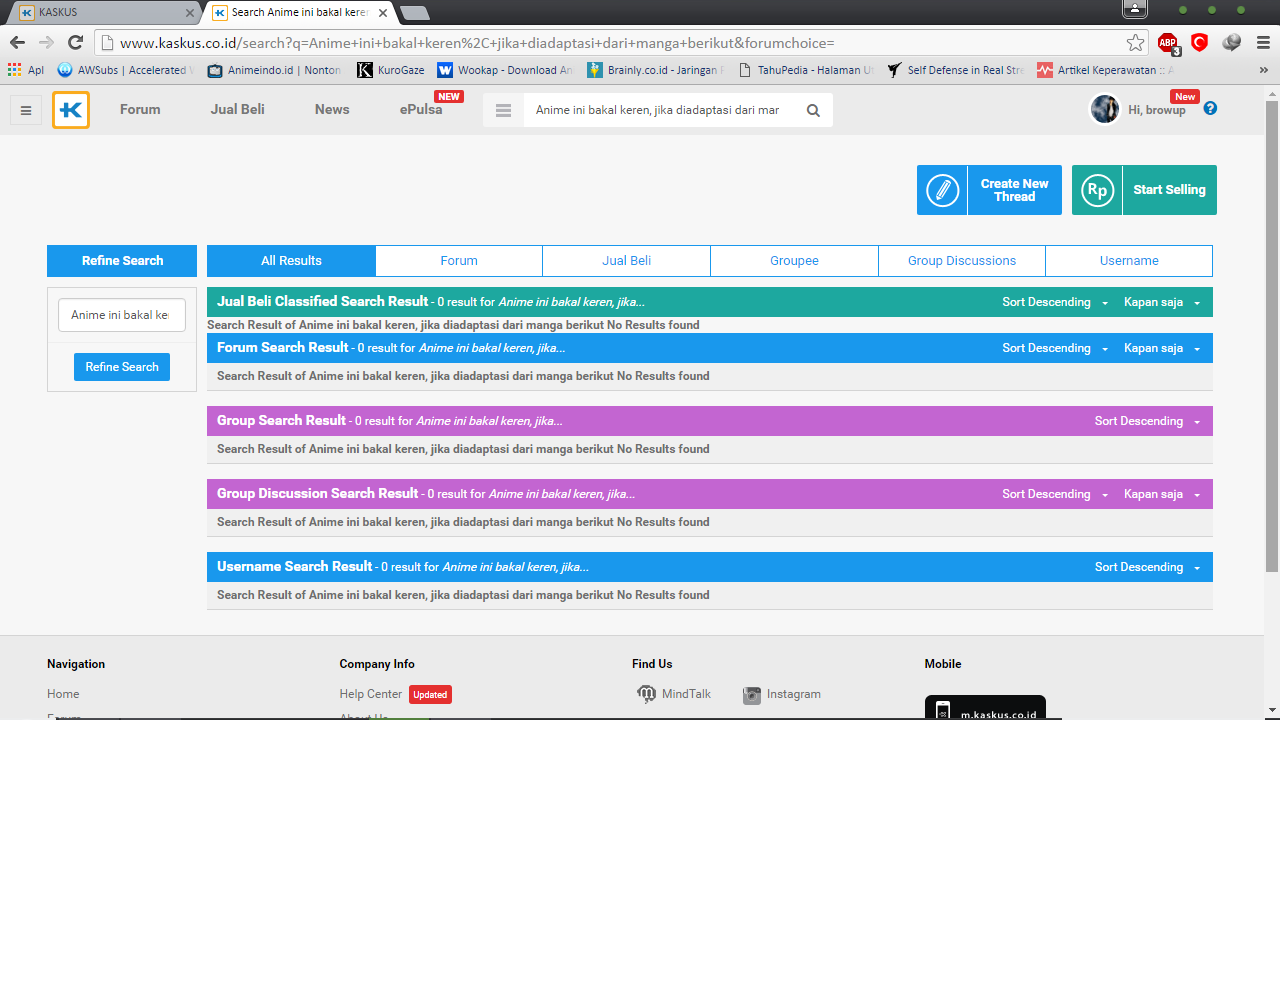1280x998 pixels.
Task: Open the hamburger sidebar menu
Action: point(26,110)
